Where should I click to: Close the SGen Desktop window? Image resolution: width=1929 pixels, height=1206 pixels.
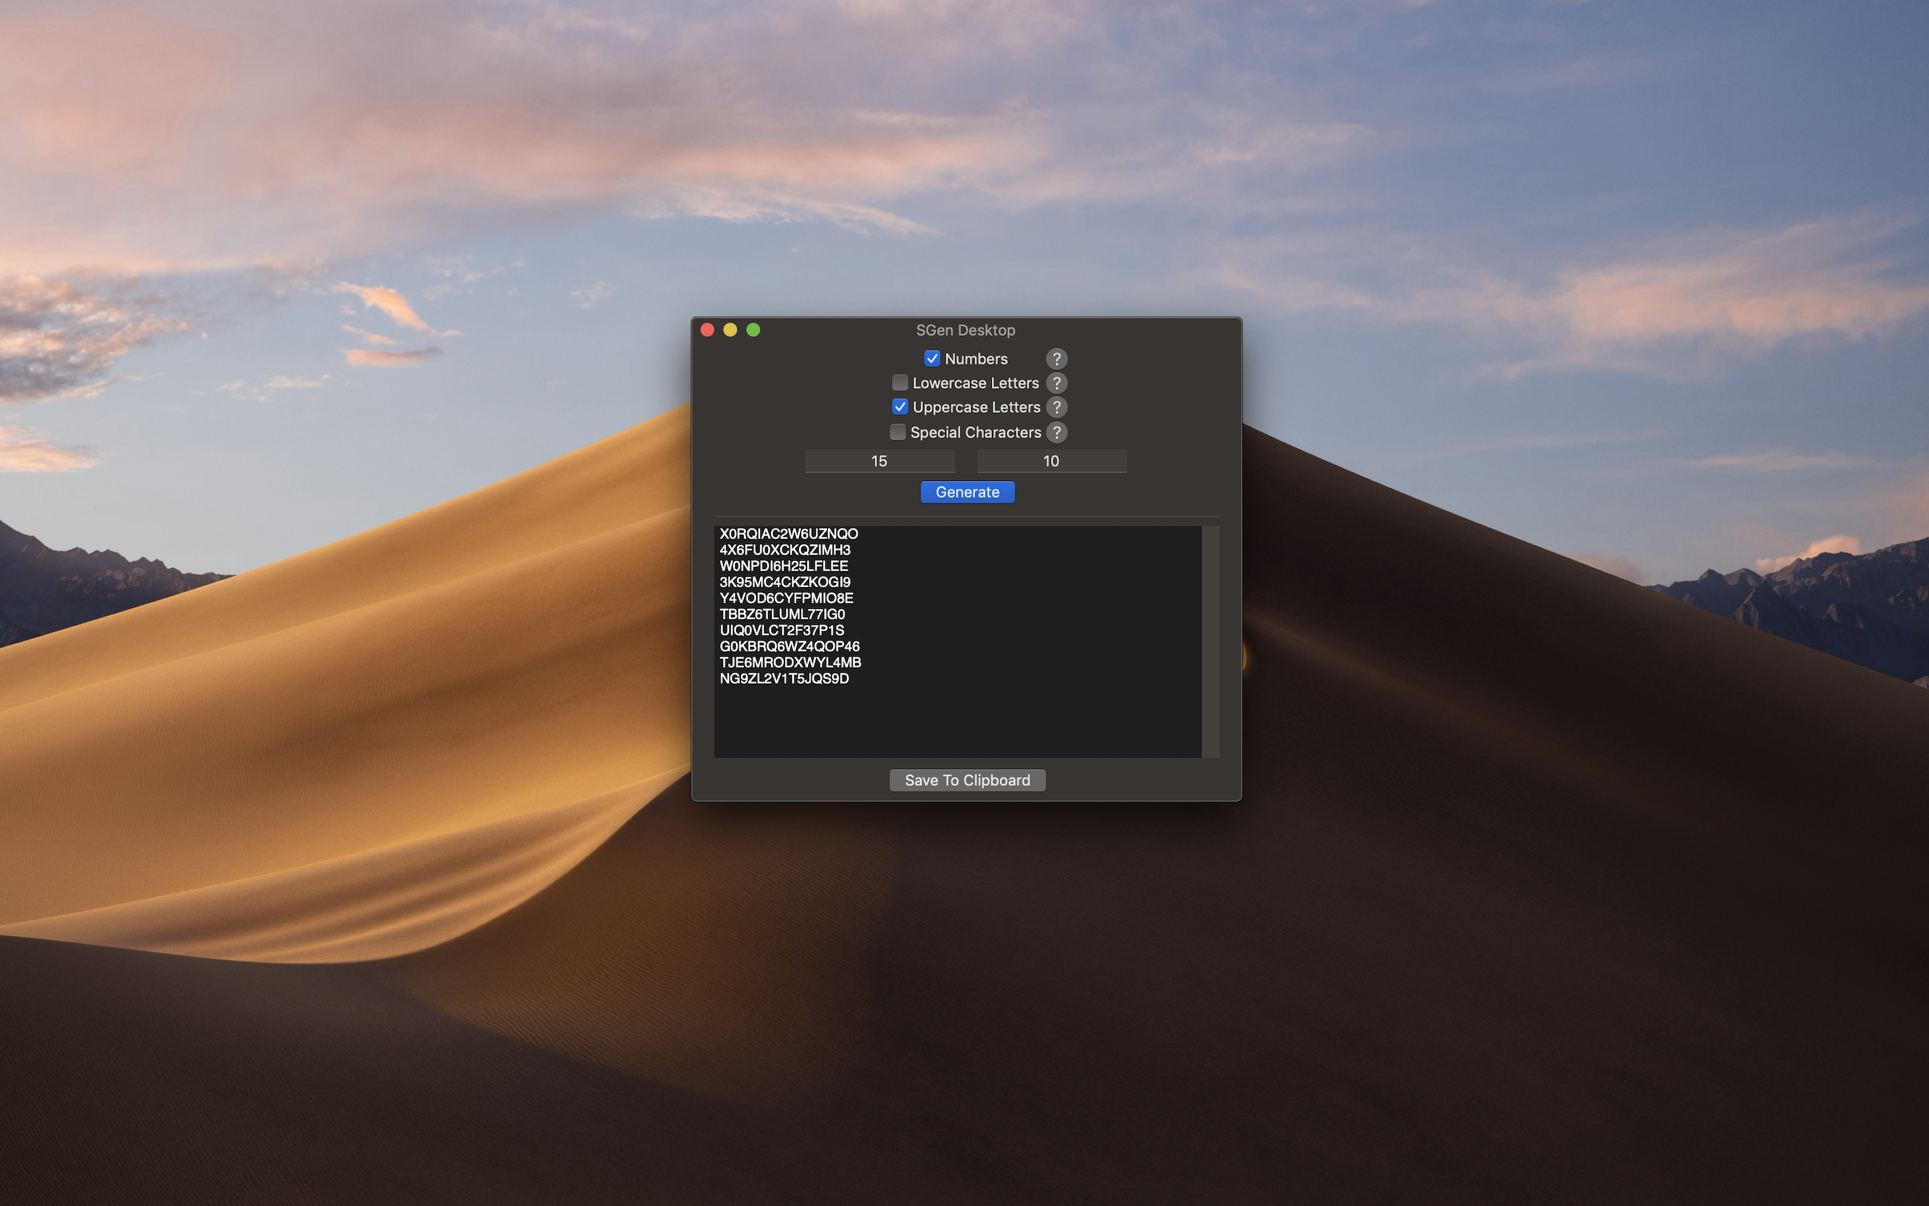(x=707, y=330)
